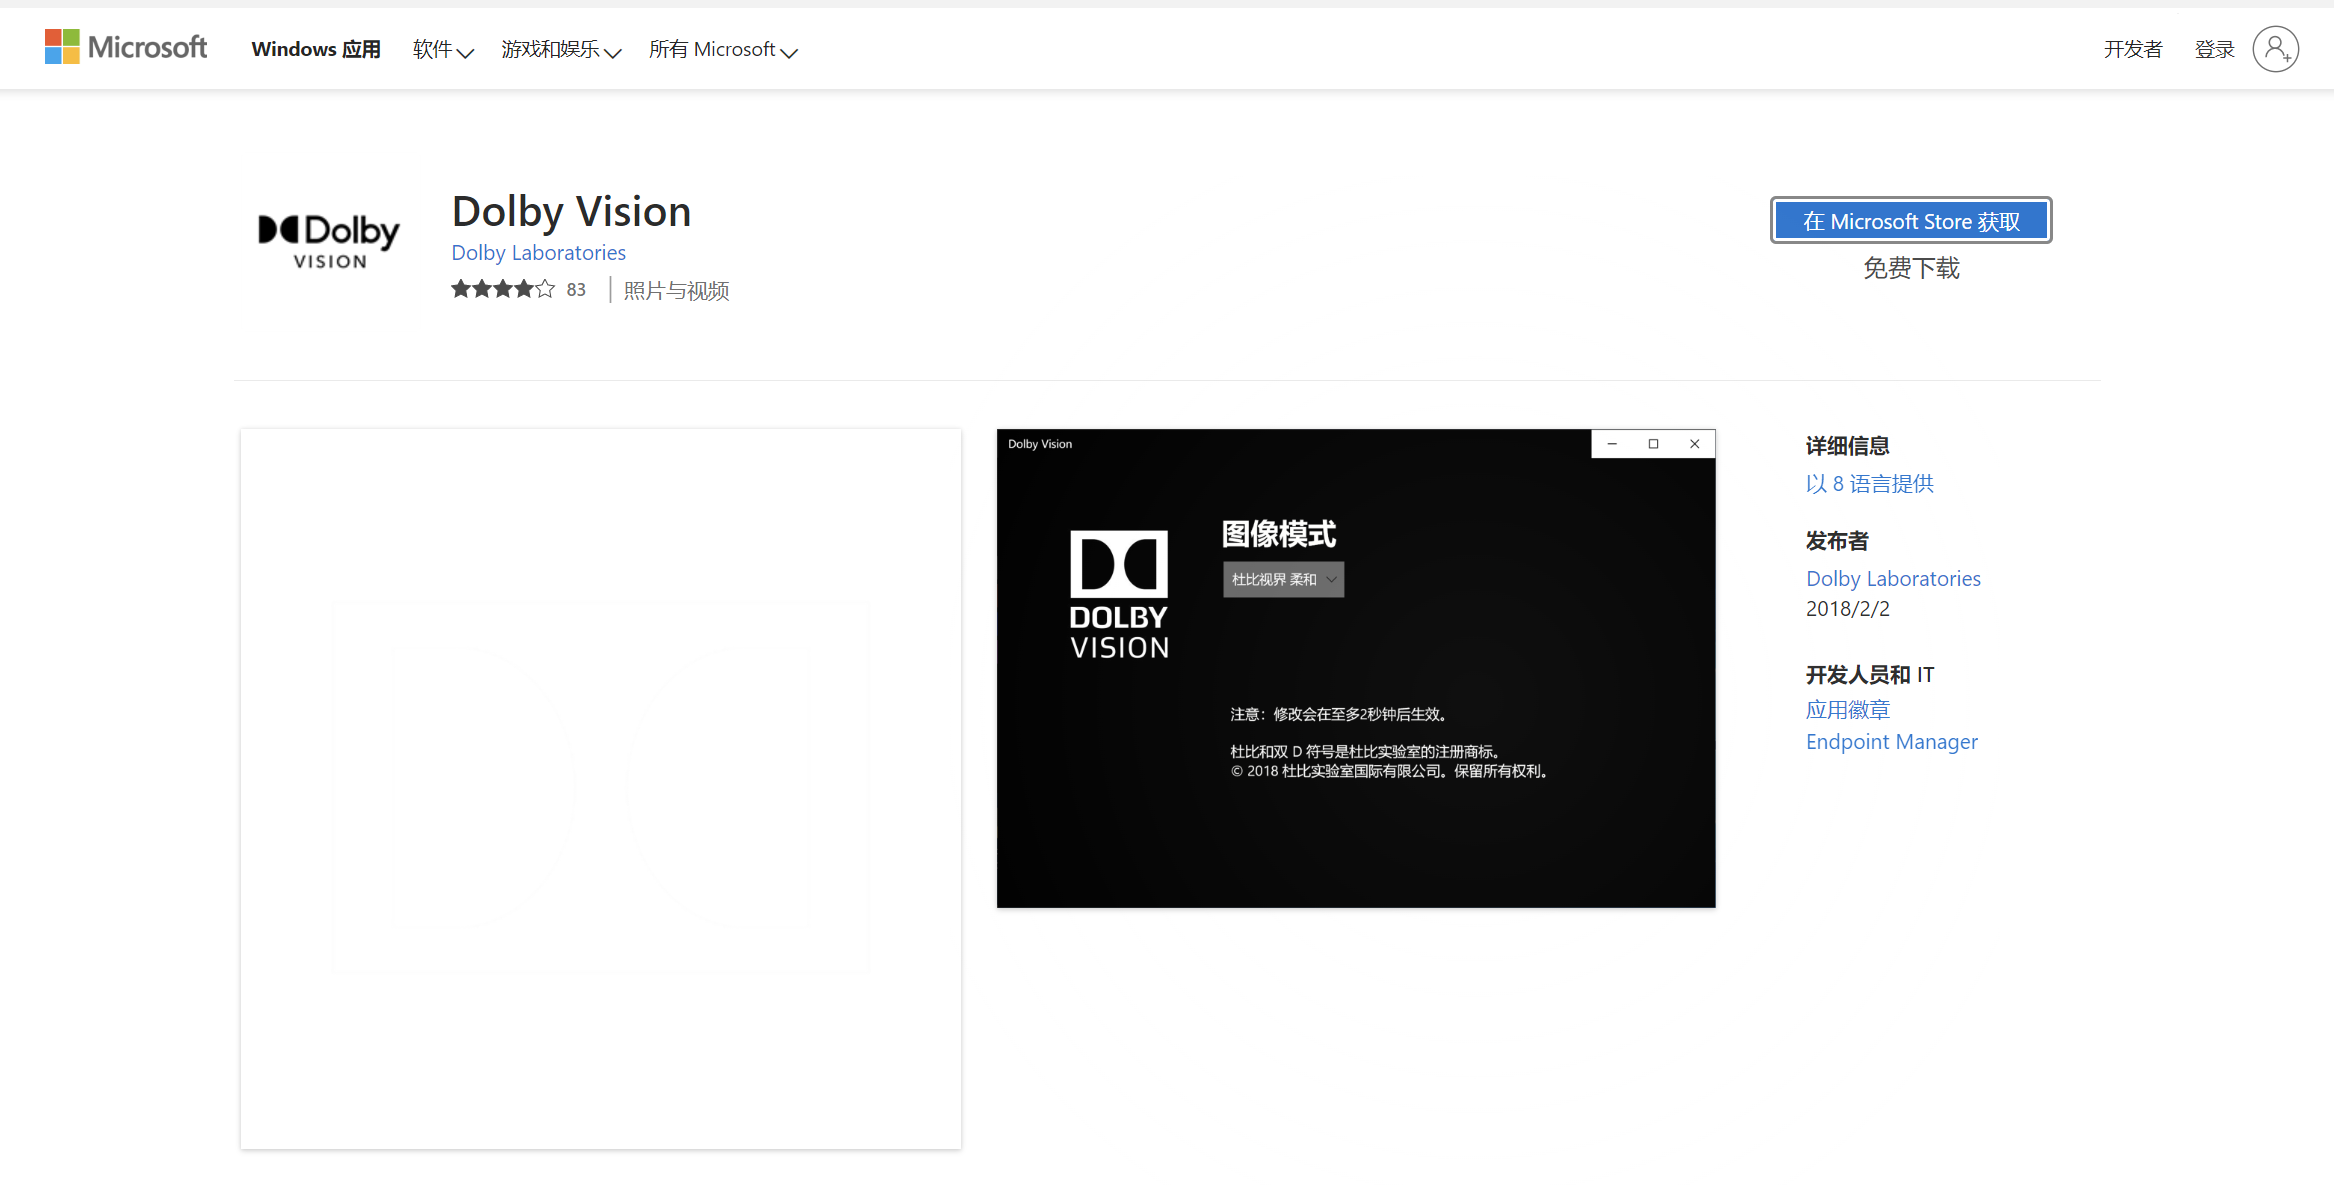The height and width of the screenshot is (1185, 2334).
Task: Click the 图像模式 heading in screenshot
Action: [x=1278, y=534]
